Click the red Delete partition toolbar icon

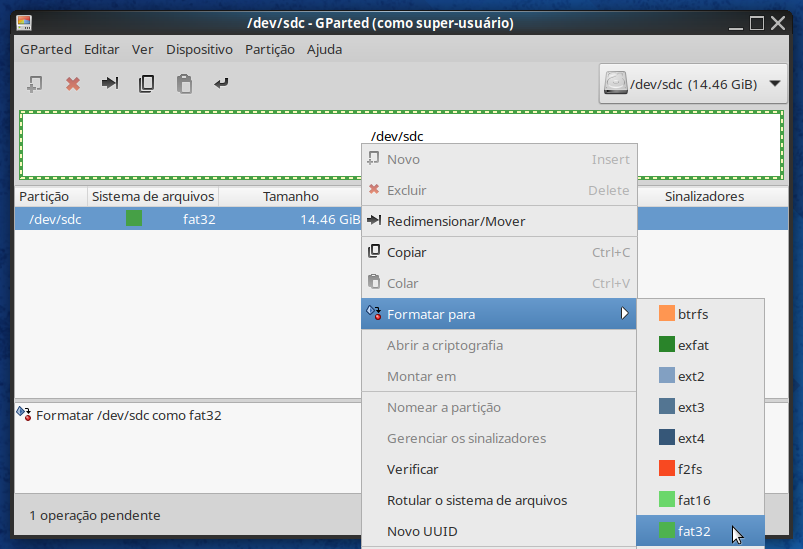tap(73, 83)
